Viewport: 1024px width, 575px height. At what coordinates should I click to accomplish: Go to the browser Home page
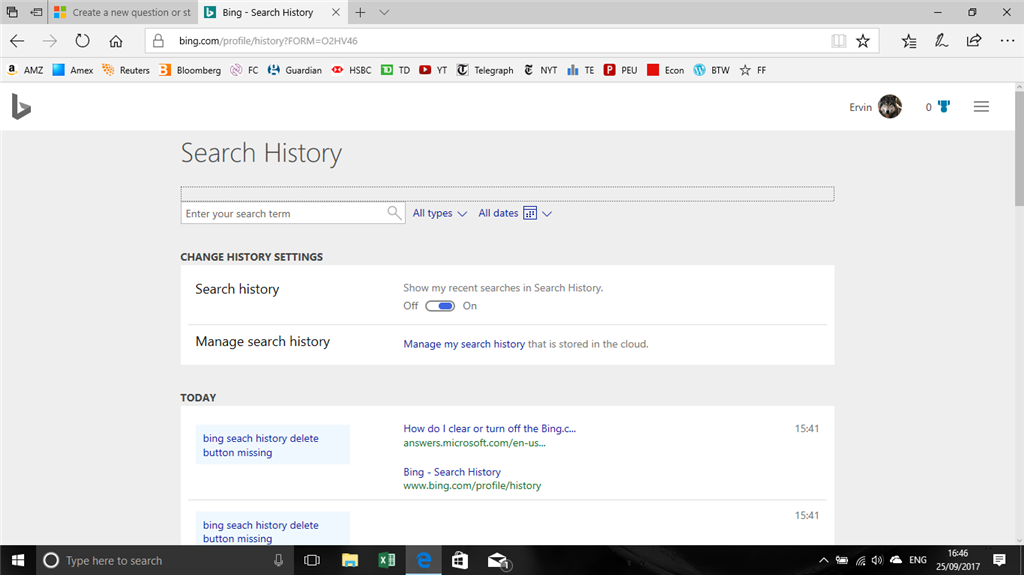coord(116,41)
